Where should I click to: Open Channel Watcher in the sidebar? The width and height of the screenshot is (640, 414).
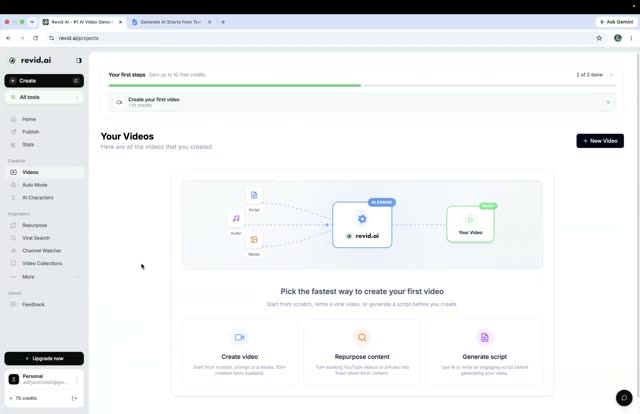click(x=42, y=251)
